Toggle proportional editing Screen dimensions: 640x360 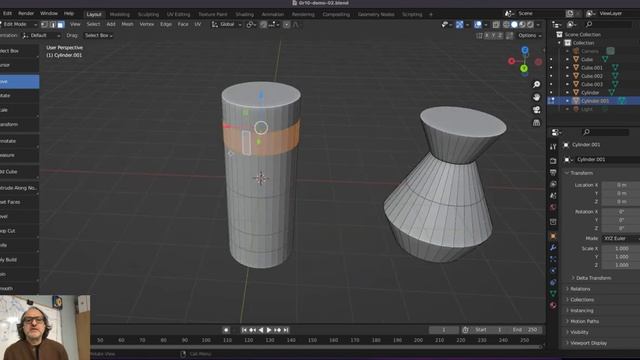click(x=287, y=24)
